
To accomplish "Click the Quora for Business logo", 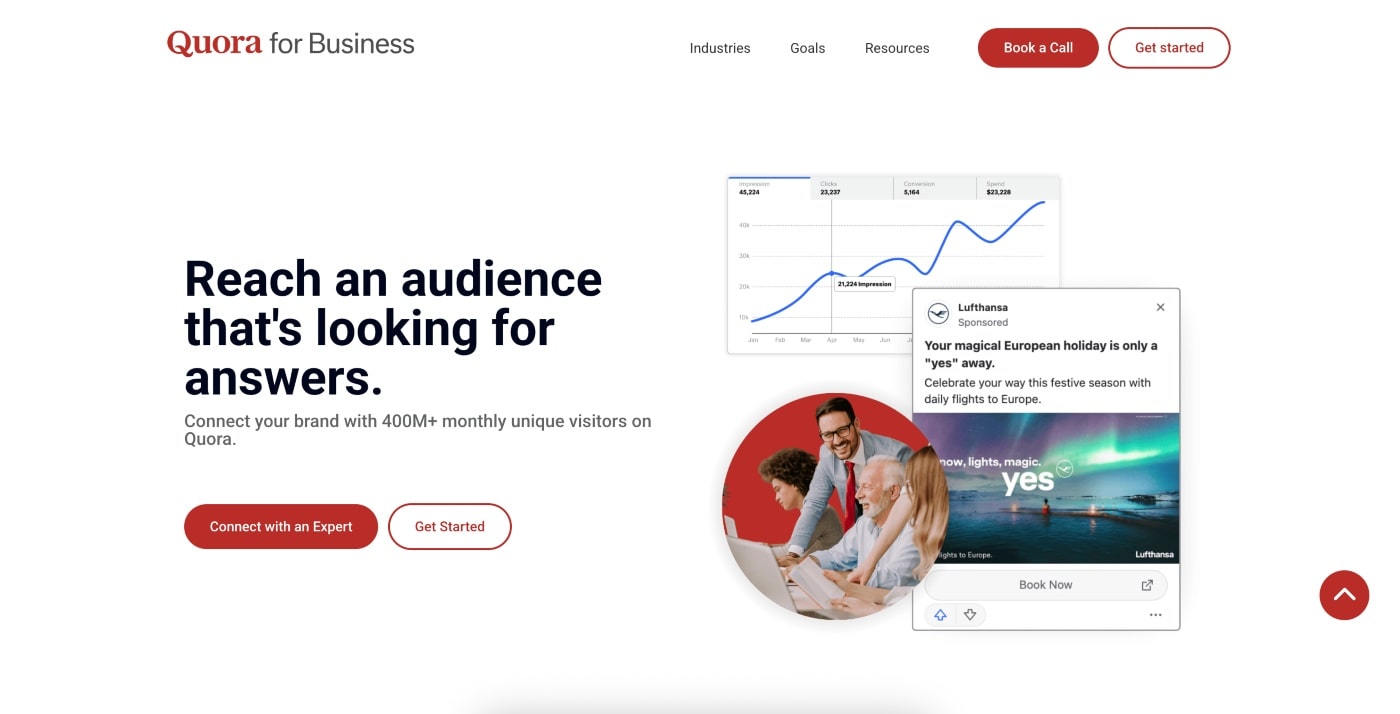I will (x=290, y=44).
